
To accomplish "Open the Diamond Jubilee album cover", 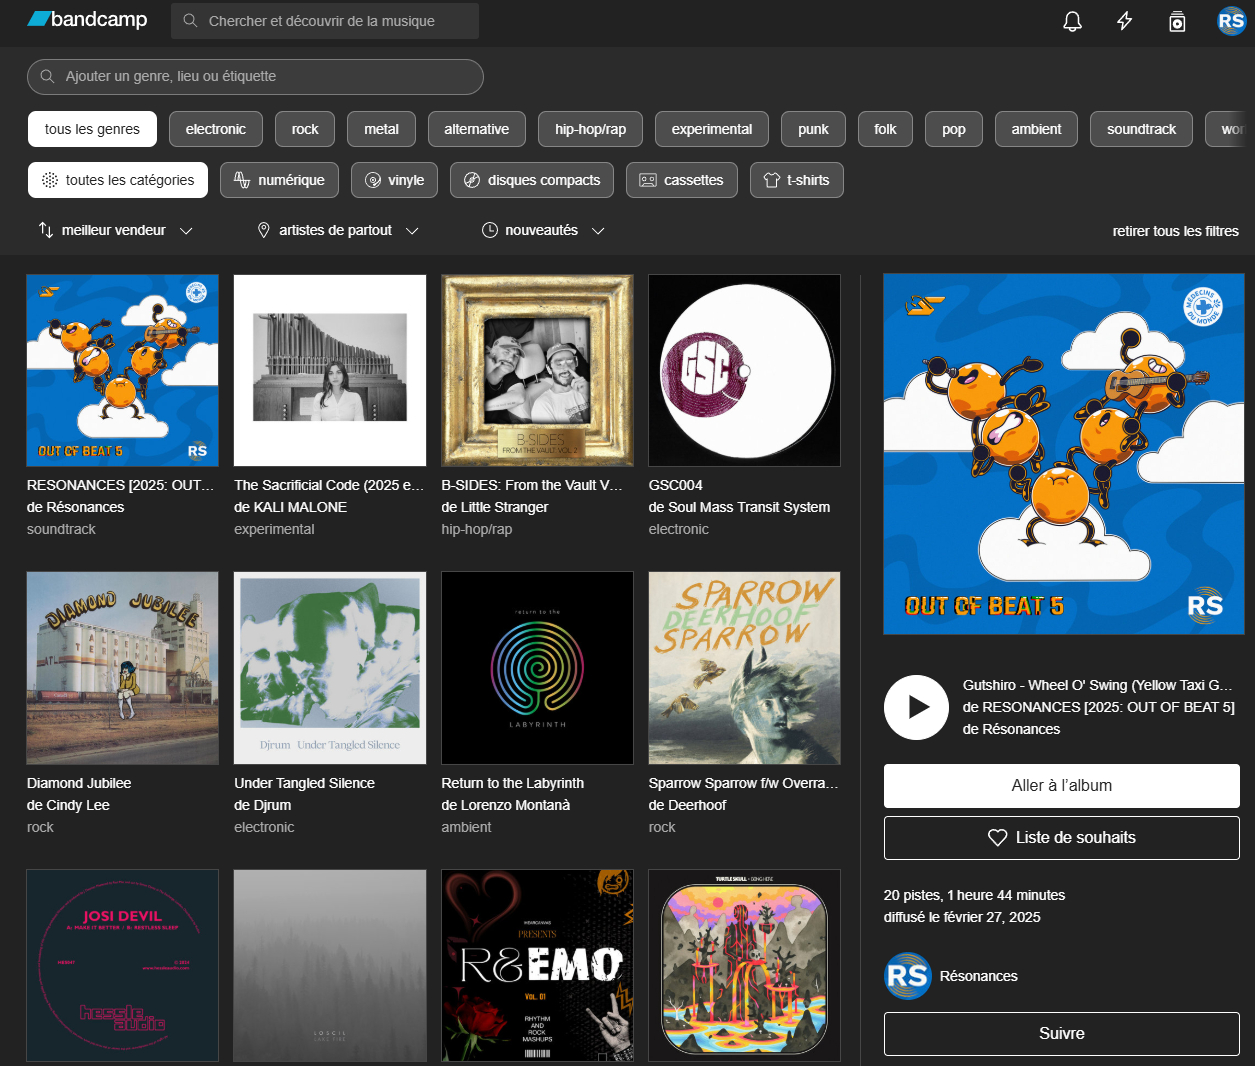I will tap(122, 668).
